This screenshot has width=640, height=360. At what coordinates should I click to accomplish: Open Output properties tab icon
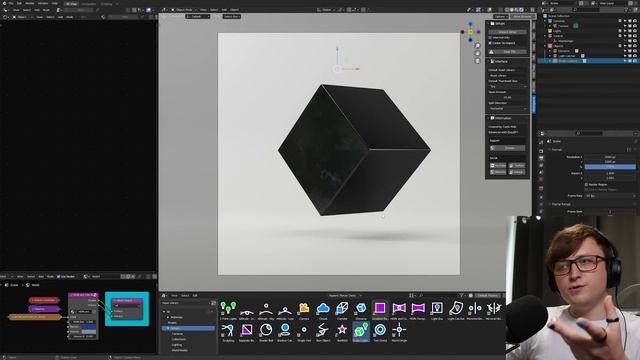click(541, 158)
